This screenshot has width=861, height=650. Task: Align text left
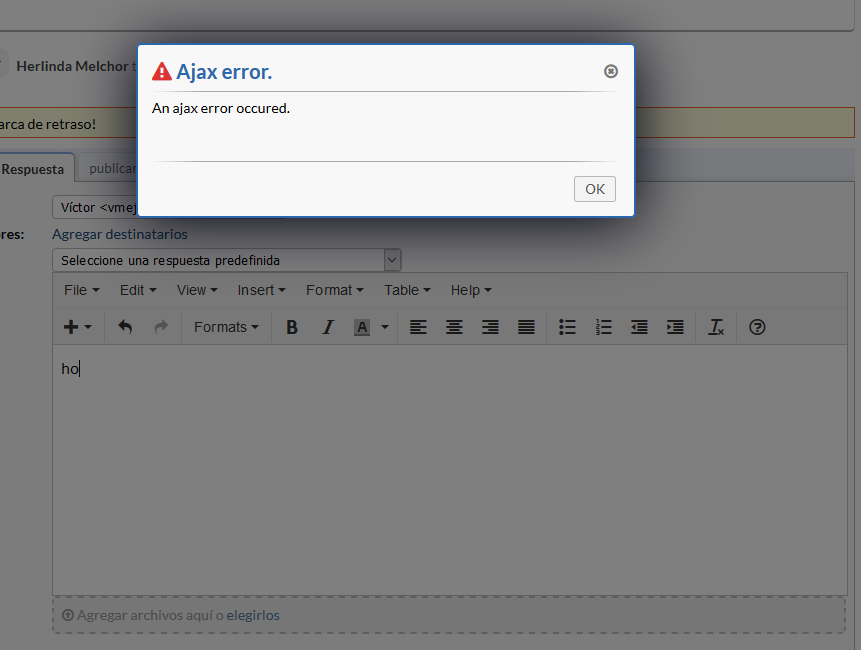(418, 327)
